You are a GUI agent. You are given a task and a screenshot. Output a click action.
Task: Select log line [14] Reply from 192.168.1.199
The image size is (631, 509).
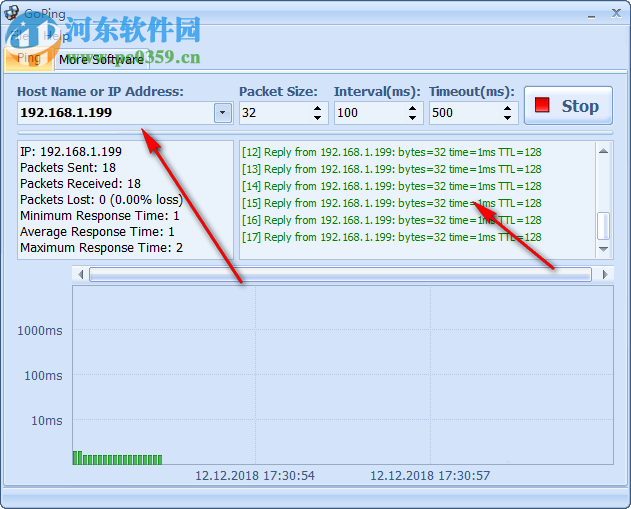click(392, 186)
